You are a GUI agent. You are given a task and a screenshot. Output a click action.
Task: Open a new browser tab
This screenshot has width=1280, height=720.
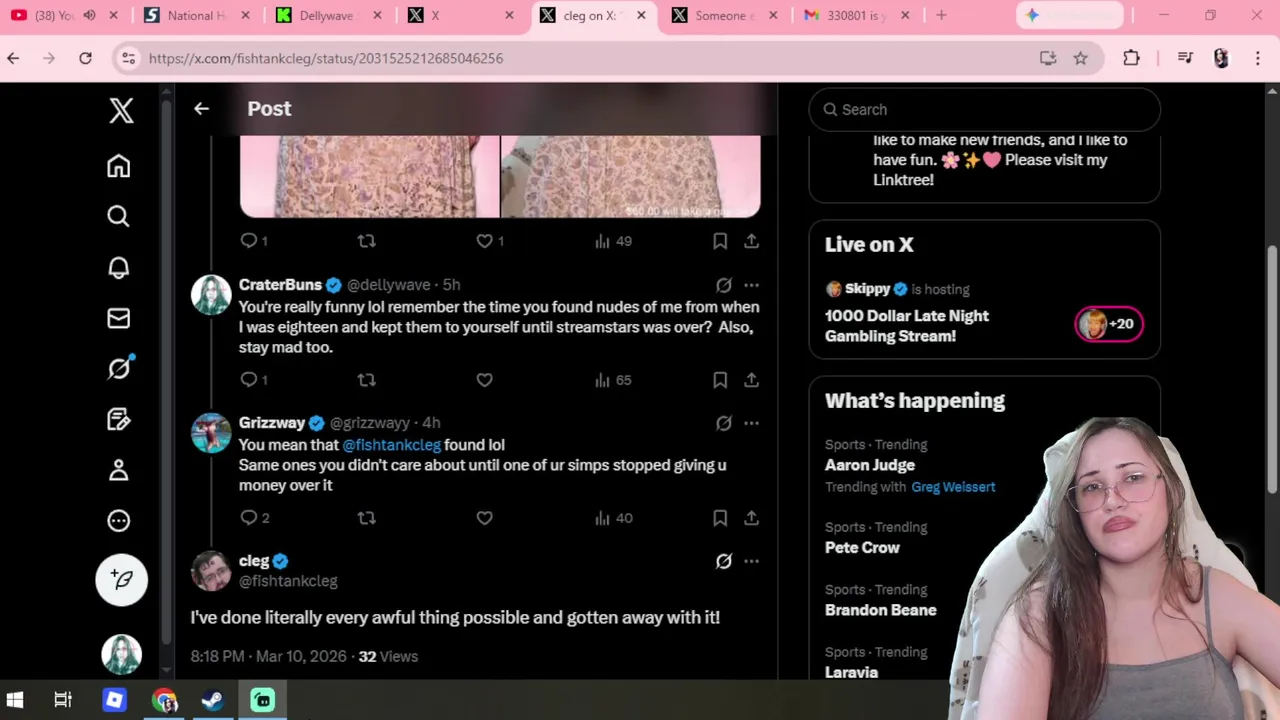(x=941, y=15)
